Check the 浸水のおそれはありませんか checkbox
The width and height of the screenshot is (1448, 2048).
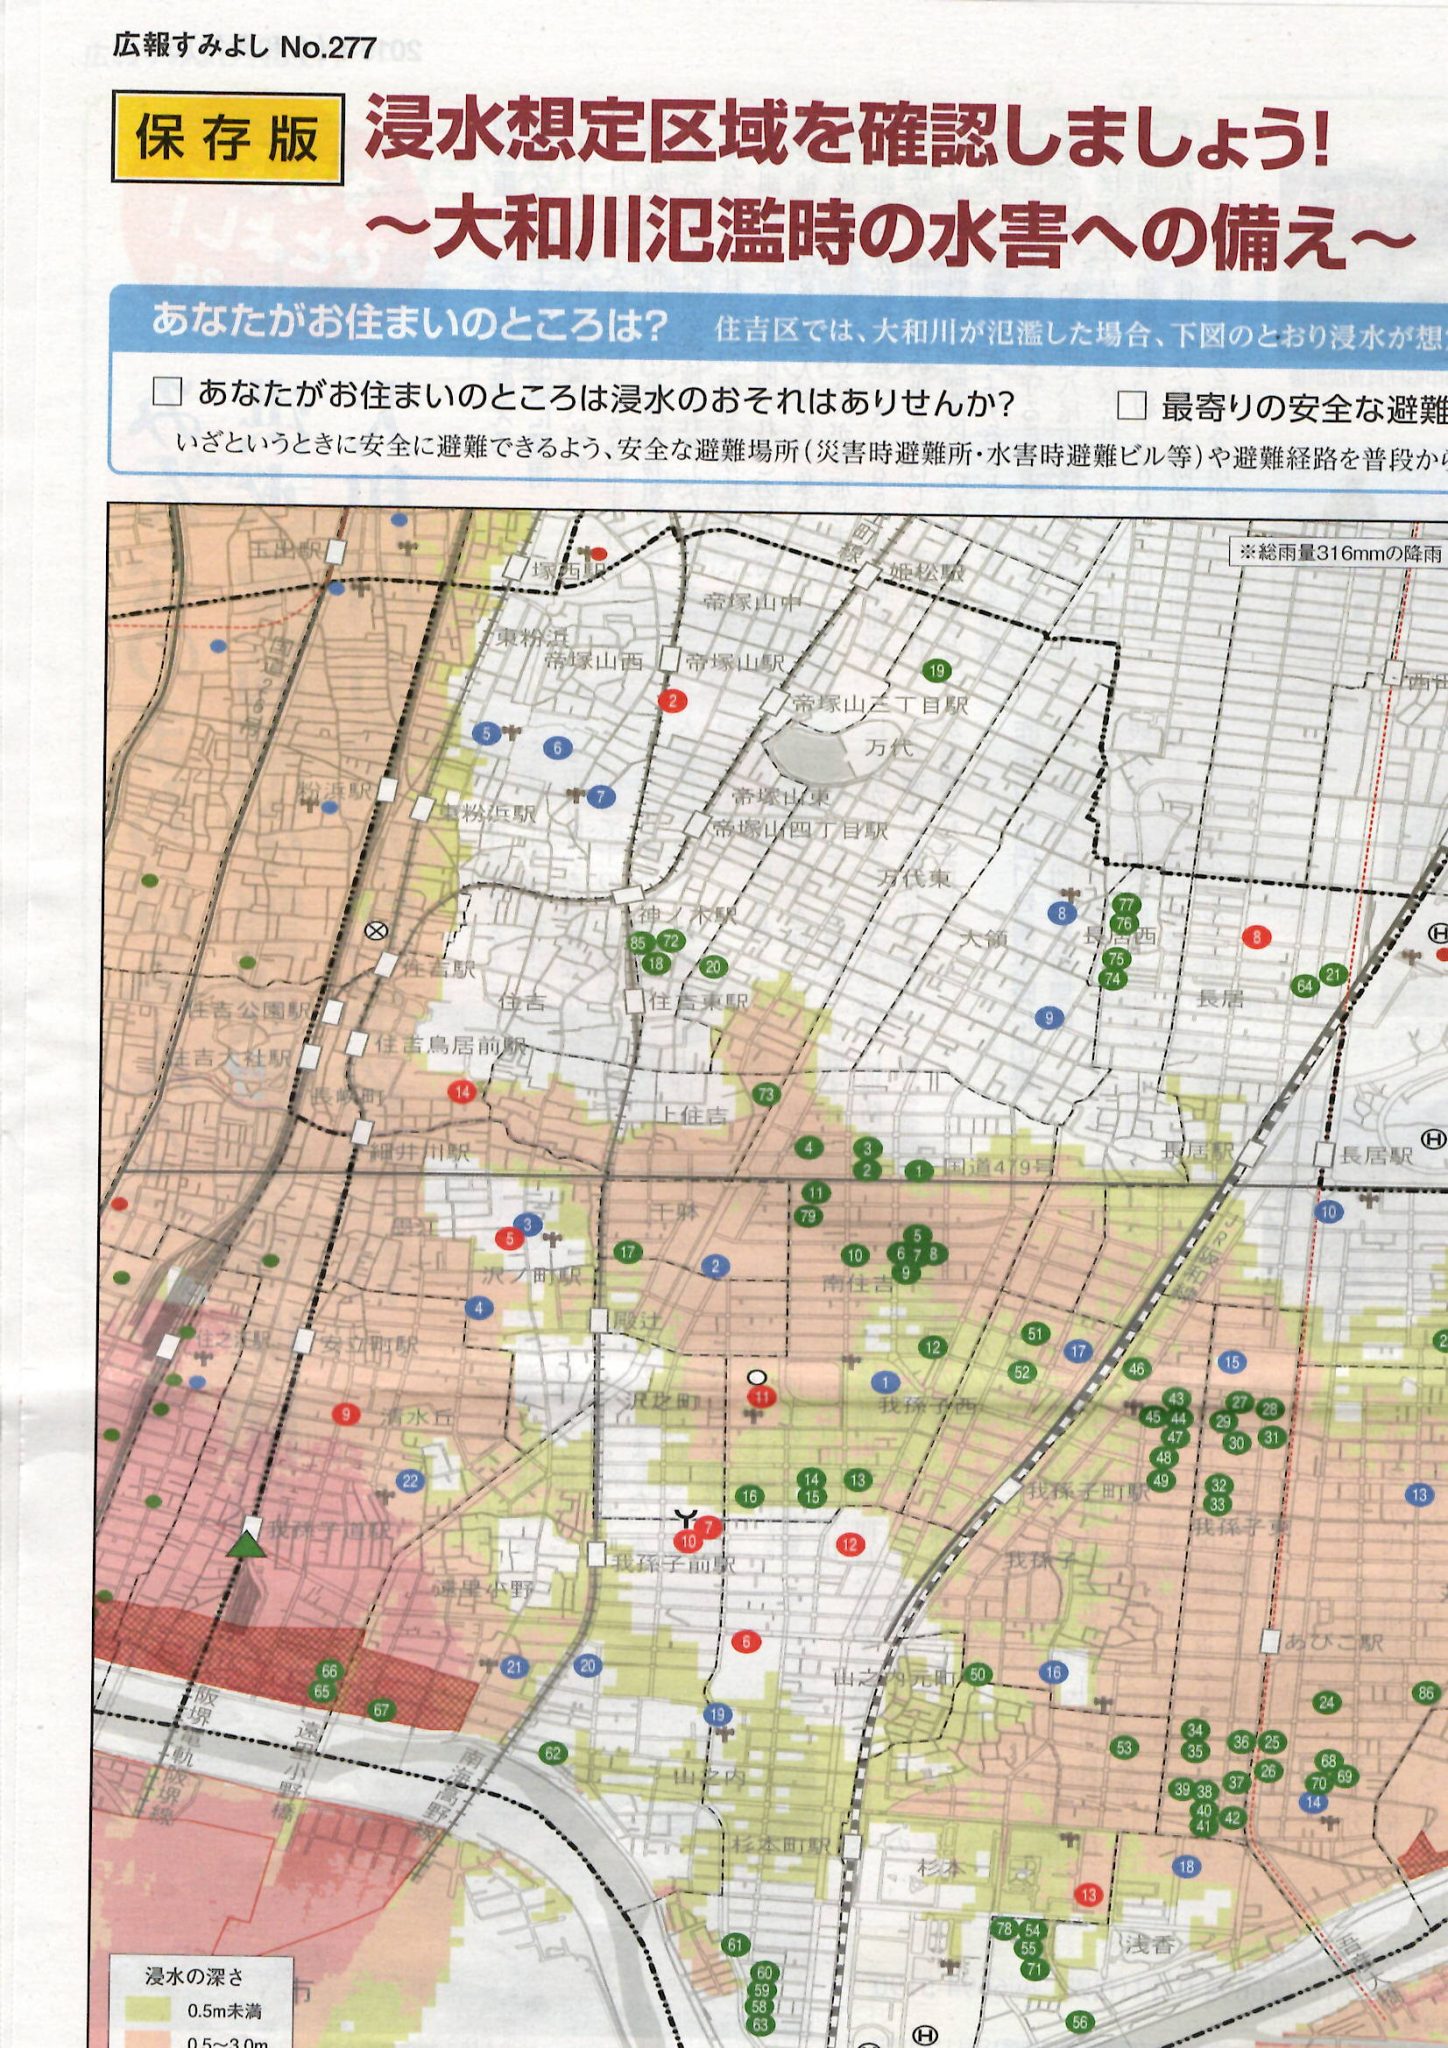(167, 391)
